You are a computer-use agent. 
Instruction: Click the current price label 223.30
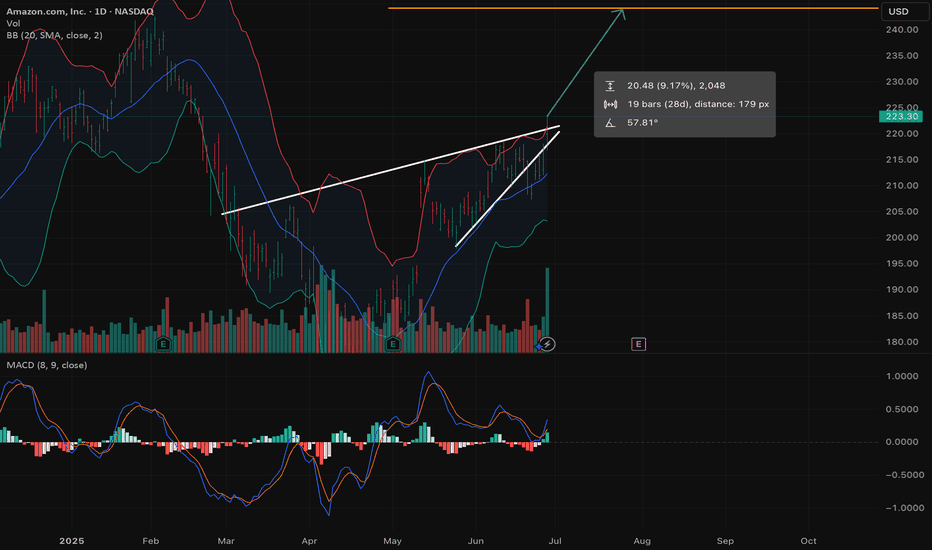pyautogui.click(x=902, y=116)
